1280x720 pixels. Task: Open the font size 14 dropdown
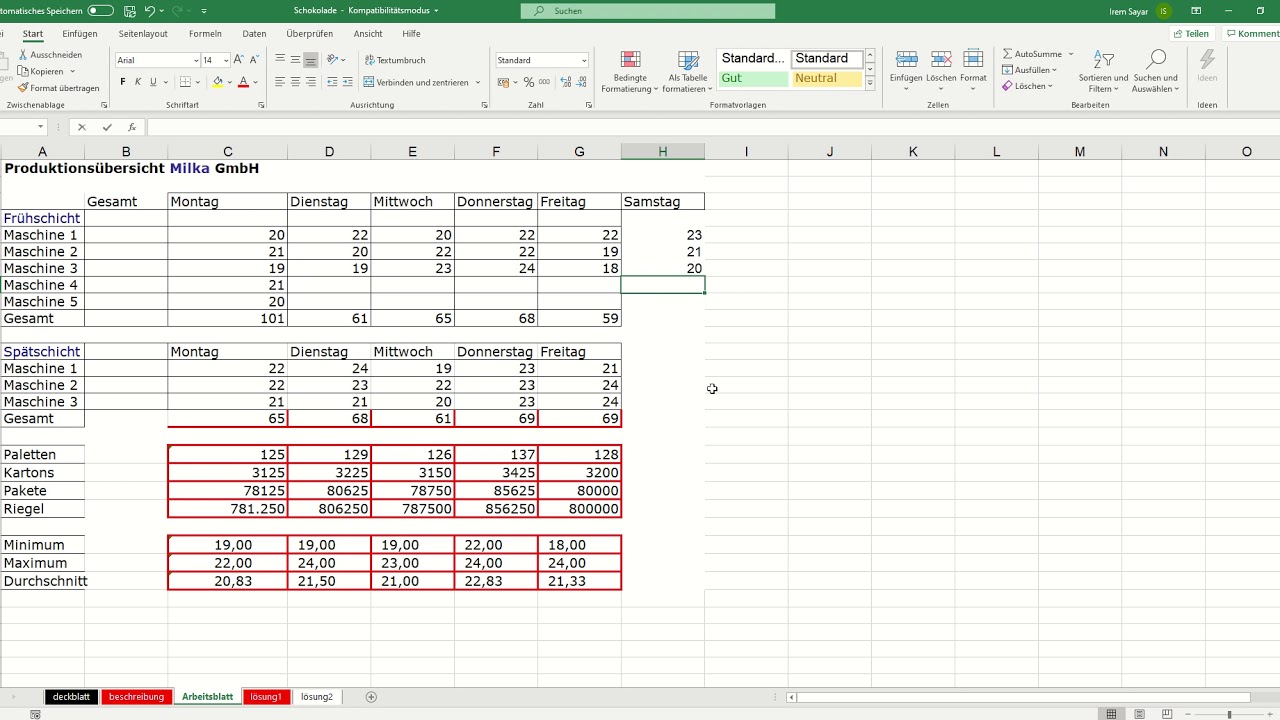point(226,60)
